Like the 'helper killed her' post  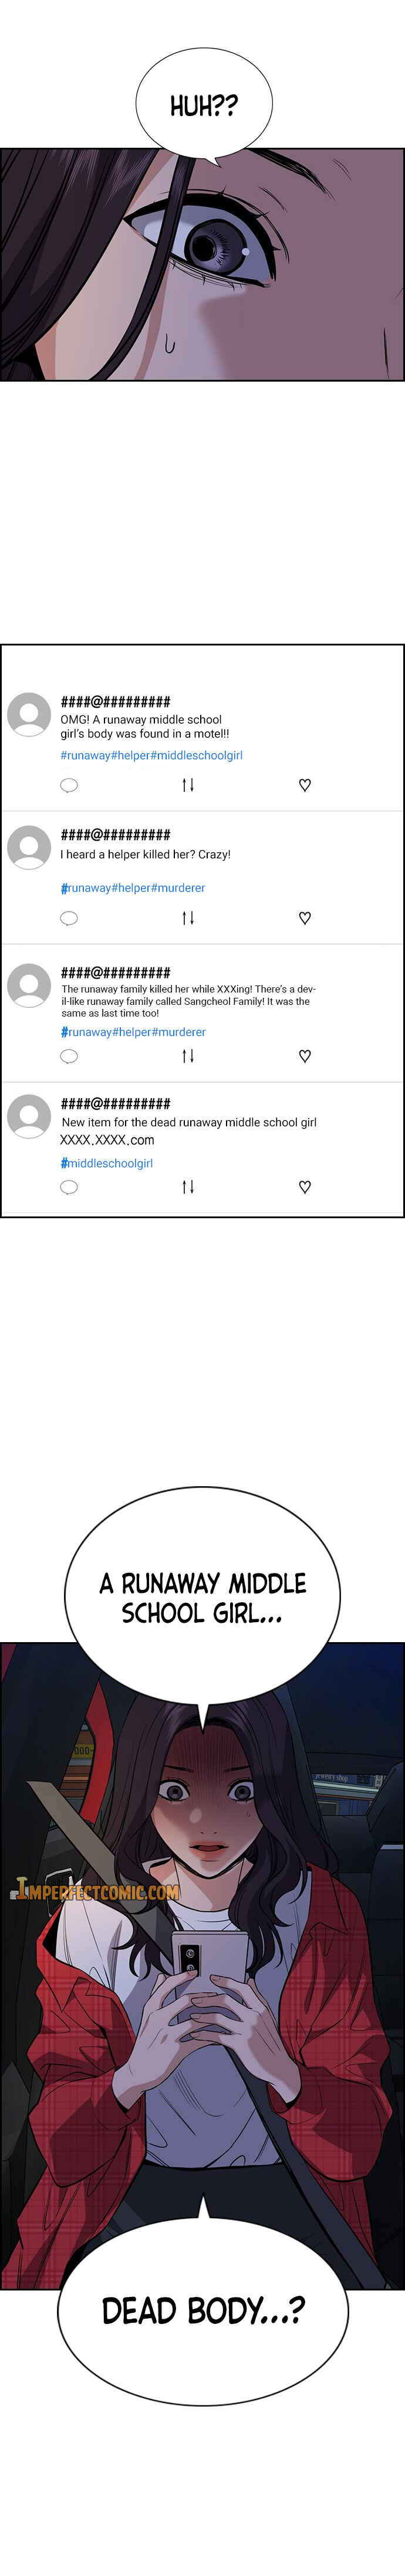pos(305,918)
